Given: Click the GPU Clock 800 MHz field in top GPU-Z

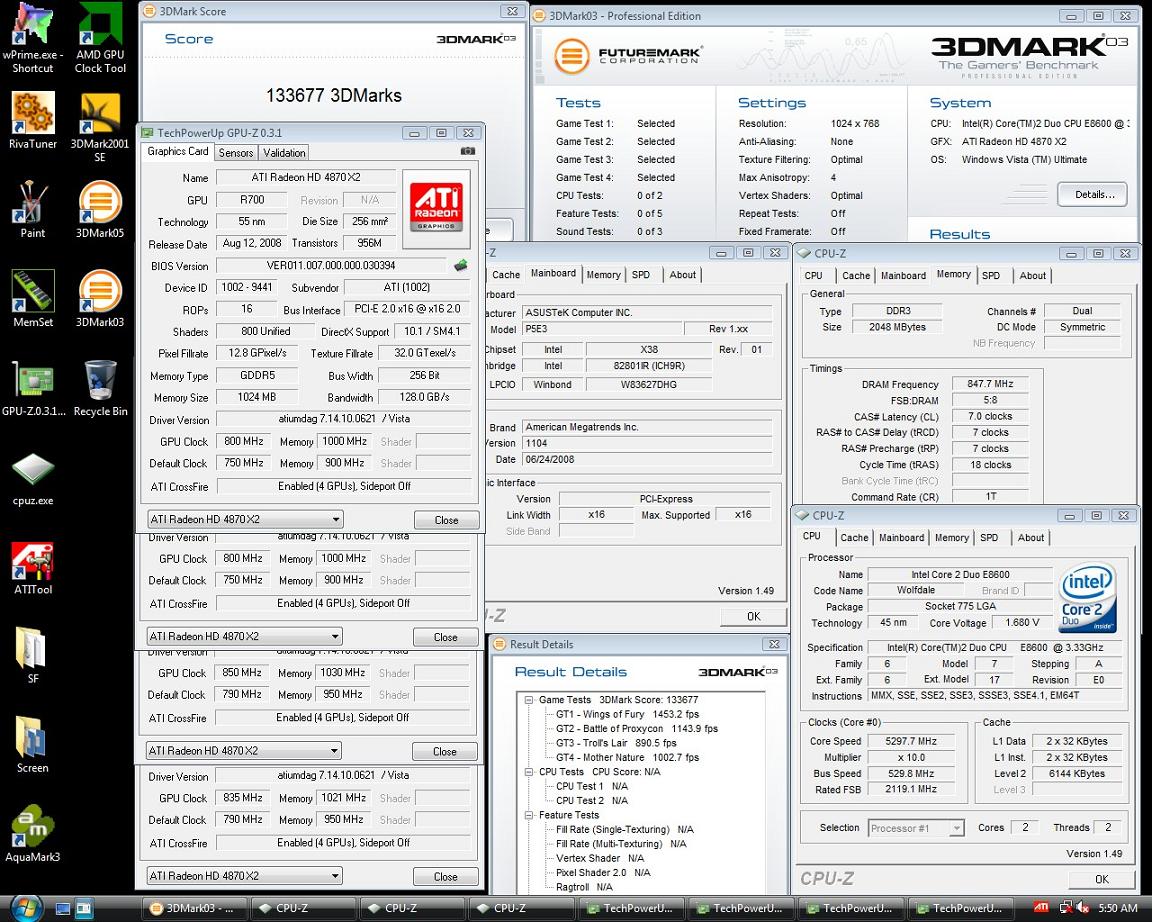Looking at the screenshot, I should 244,442.
